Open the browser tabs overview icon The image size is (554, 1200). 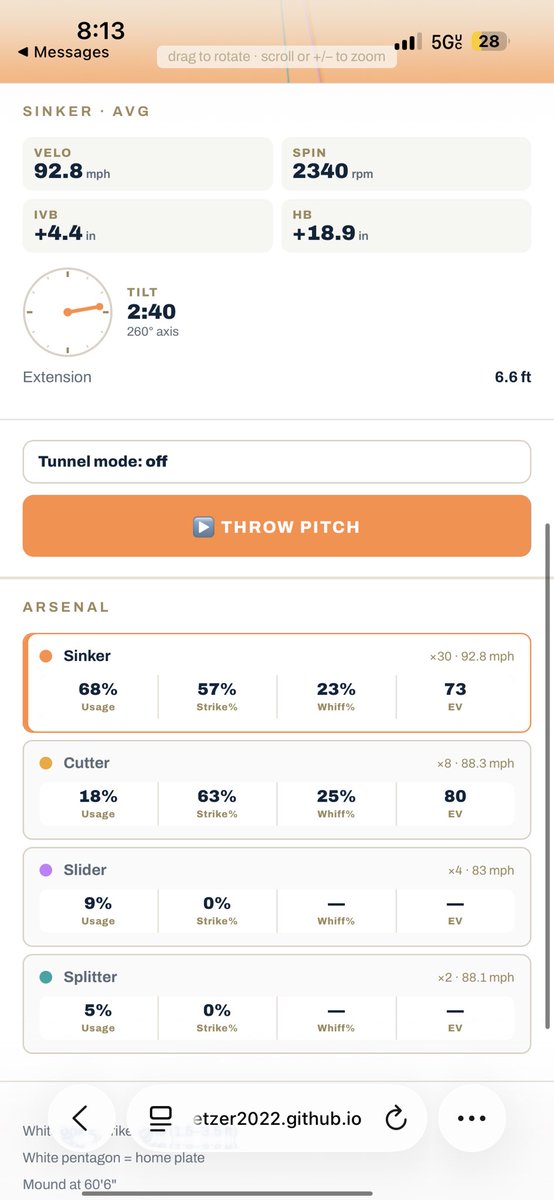point(160,1118)
